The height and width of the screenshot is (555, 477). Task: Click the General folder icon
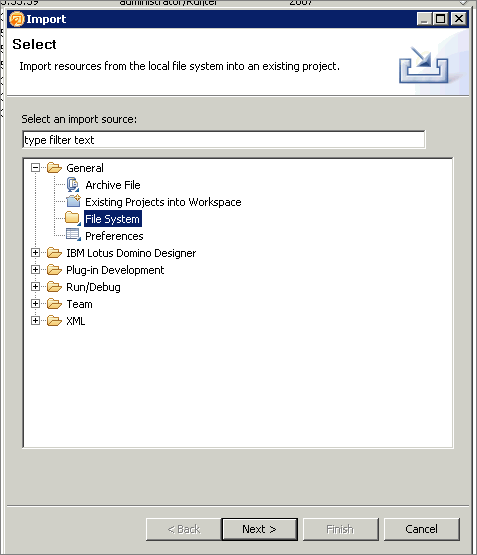click(x=54, y=168)
